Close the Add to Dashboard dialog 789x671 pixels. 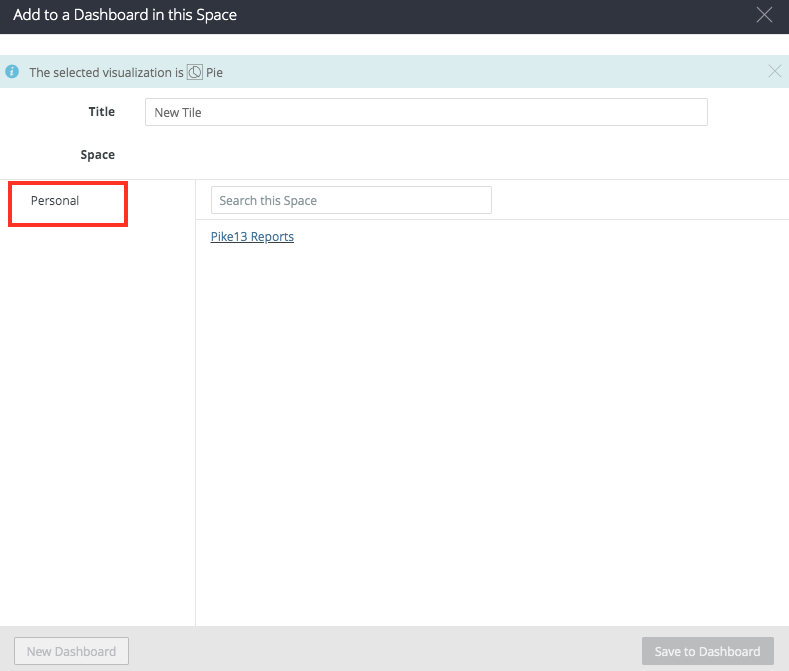click(764, 15)
